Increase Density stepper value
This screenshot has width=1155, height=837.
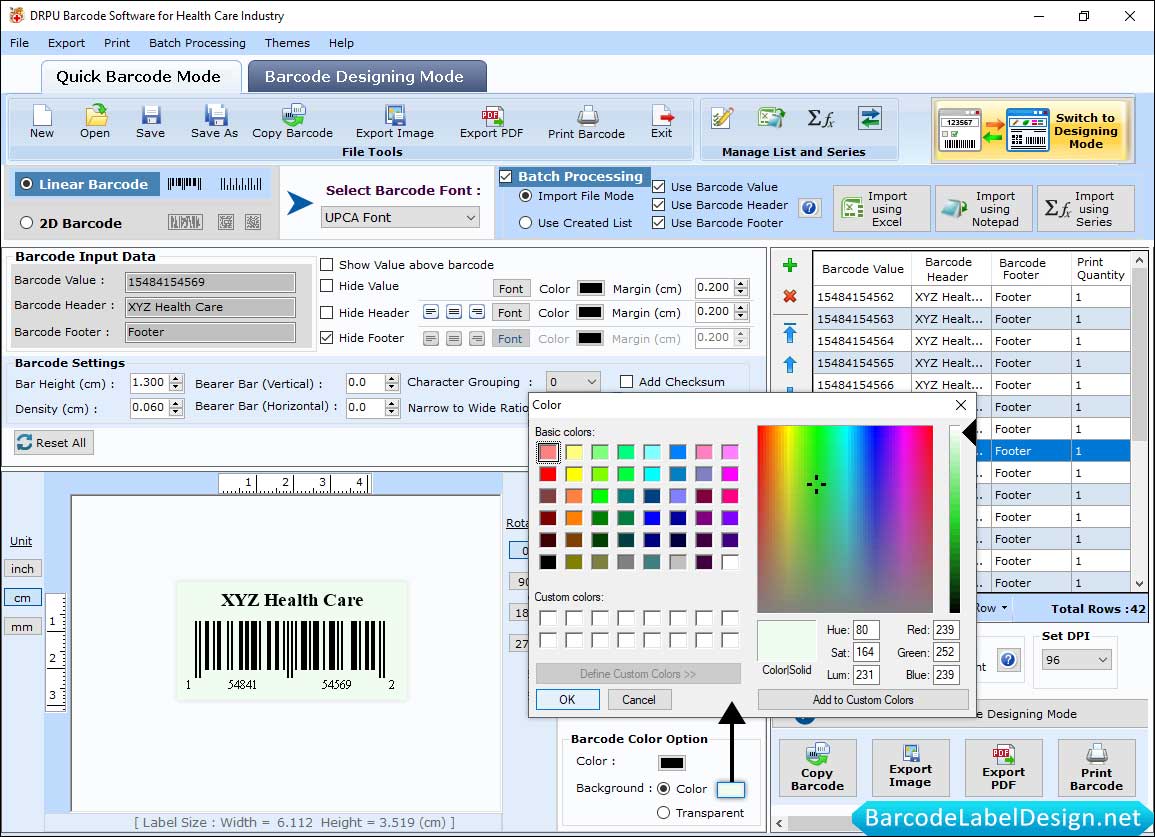point(175,404)
